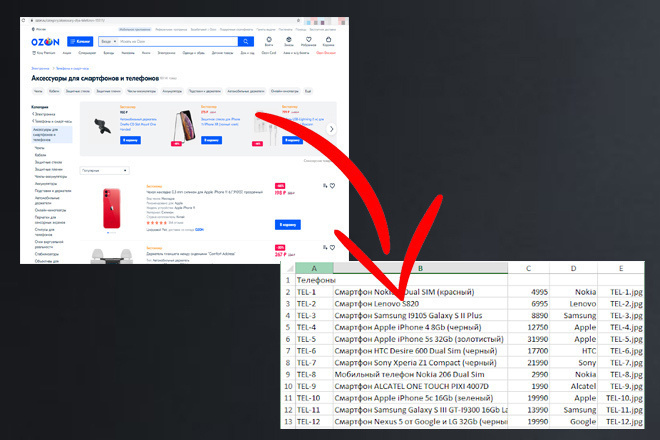Select the Кабели filter chip
This screenshot has height=440, width=660.
(54, 91)
